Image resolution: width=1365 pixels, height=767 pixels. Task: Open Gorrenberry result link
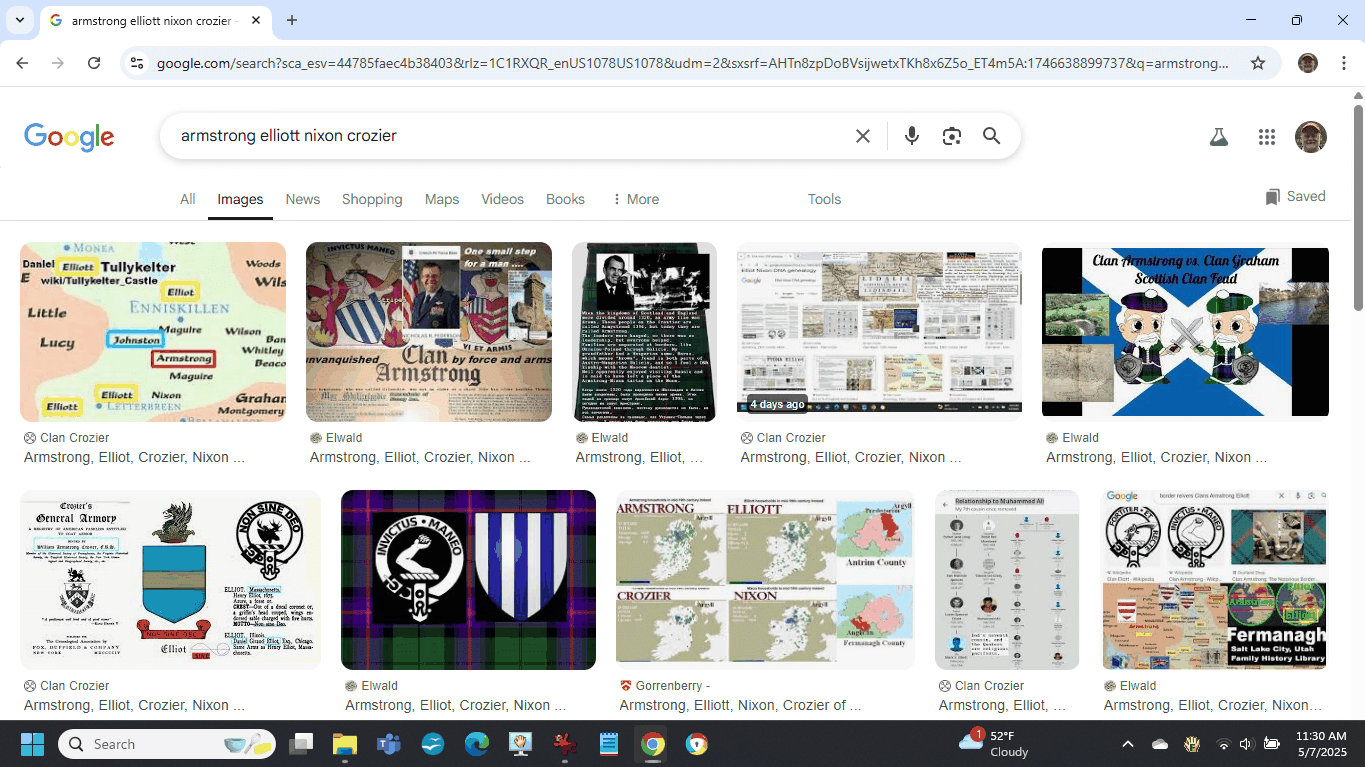coord(740,705)
